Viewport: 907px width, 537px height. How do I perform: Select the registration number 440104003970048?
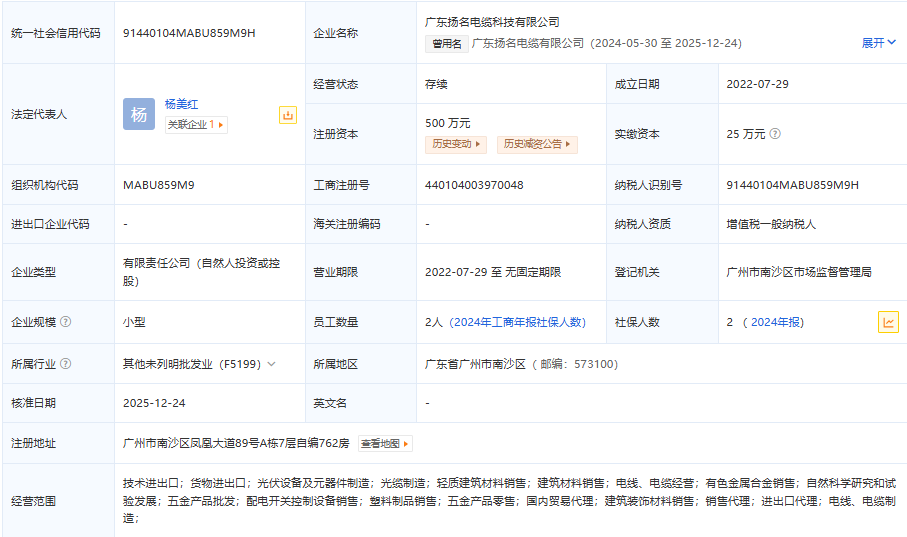point(474,185)
